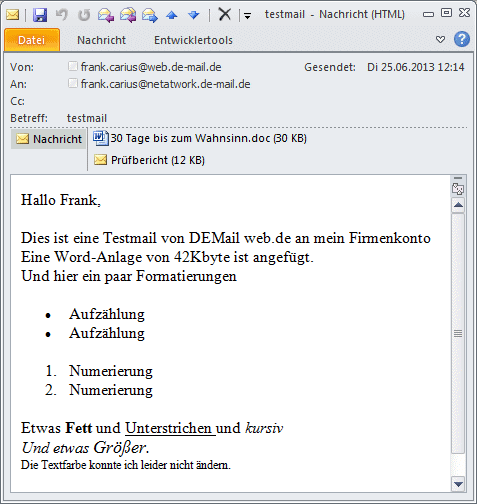The width and height of the screenshot is (477, 504).
Task: Click the Redo arrow icon
Action: pyautogui.click(x=84, y=15)
